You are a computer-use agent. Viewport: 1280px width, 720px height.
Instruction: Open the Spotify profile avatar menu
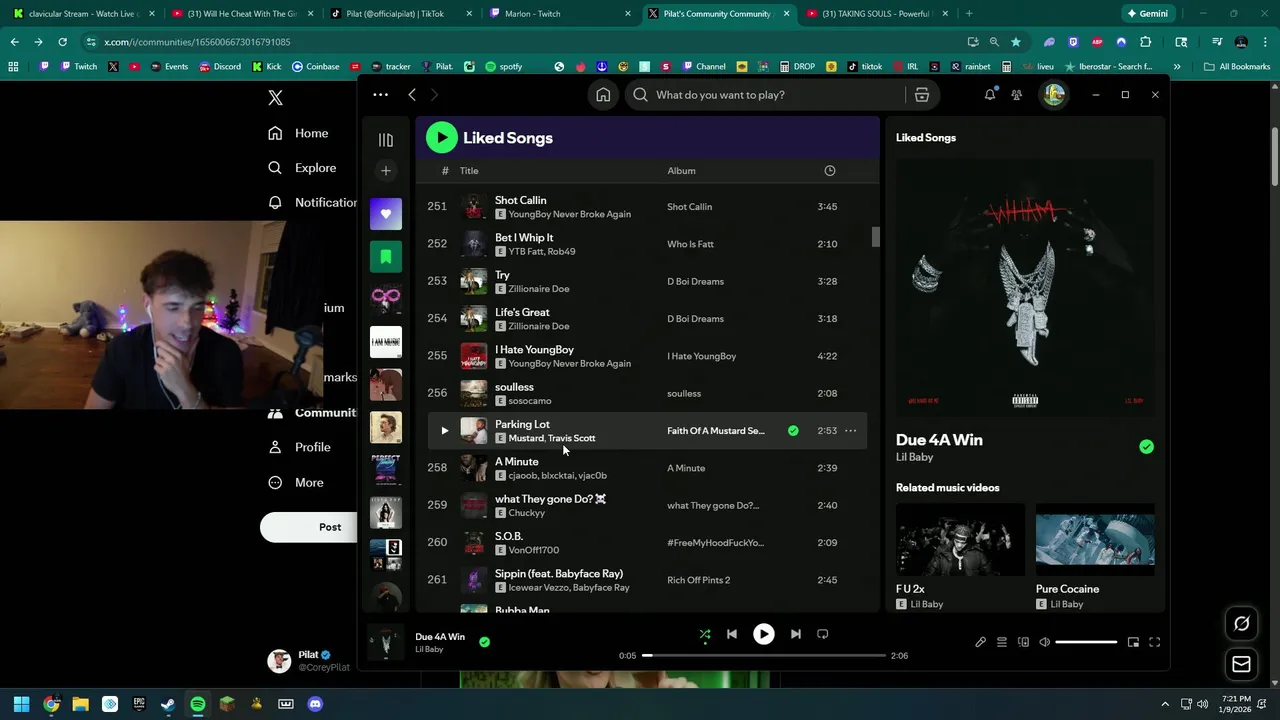1054,94
